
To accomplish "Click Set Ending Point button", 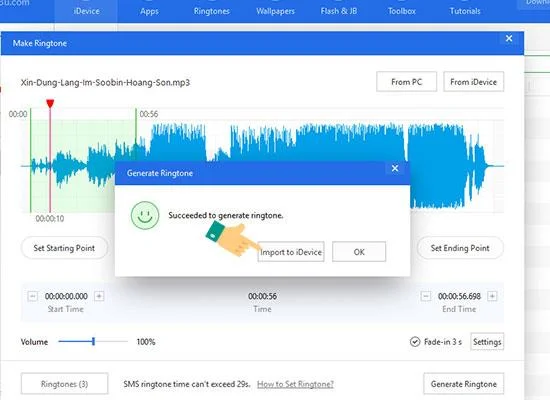I will coord(460,248).
